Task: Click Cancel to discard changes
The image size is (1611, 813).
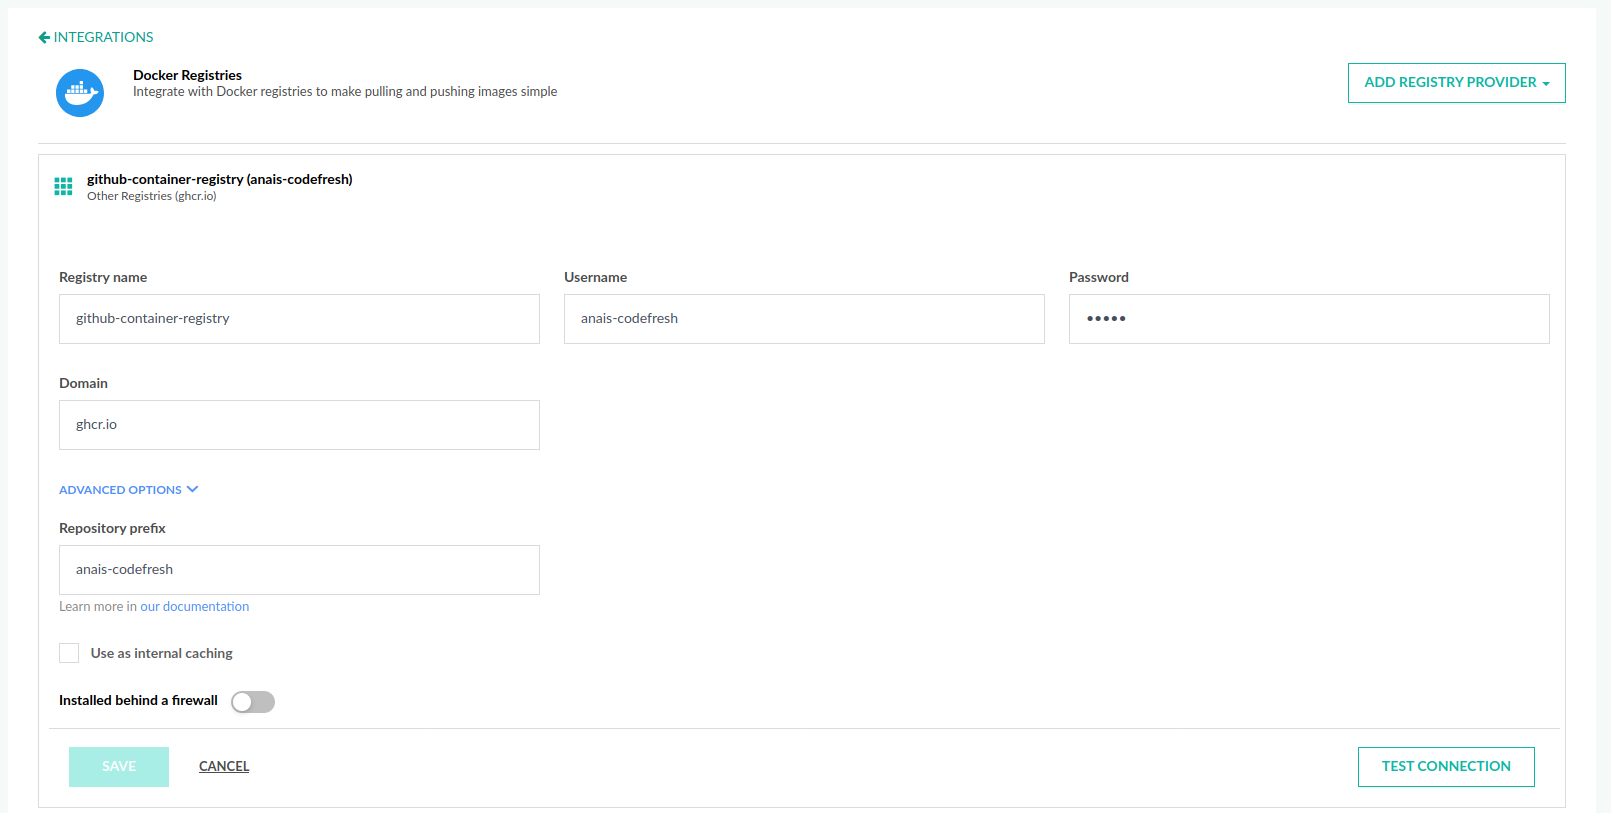Action: (224, 766)
